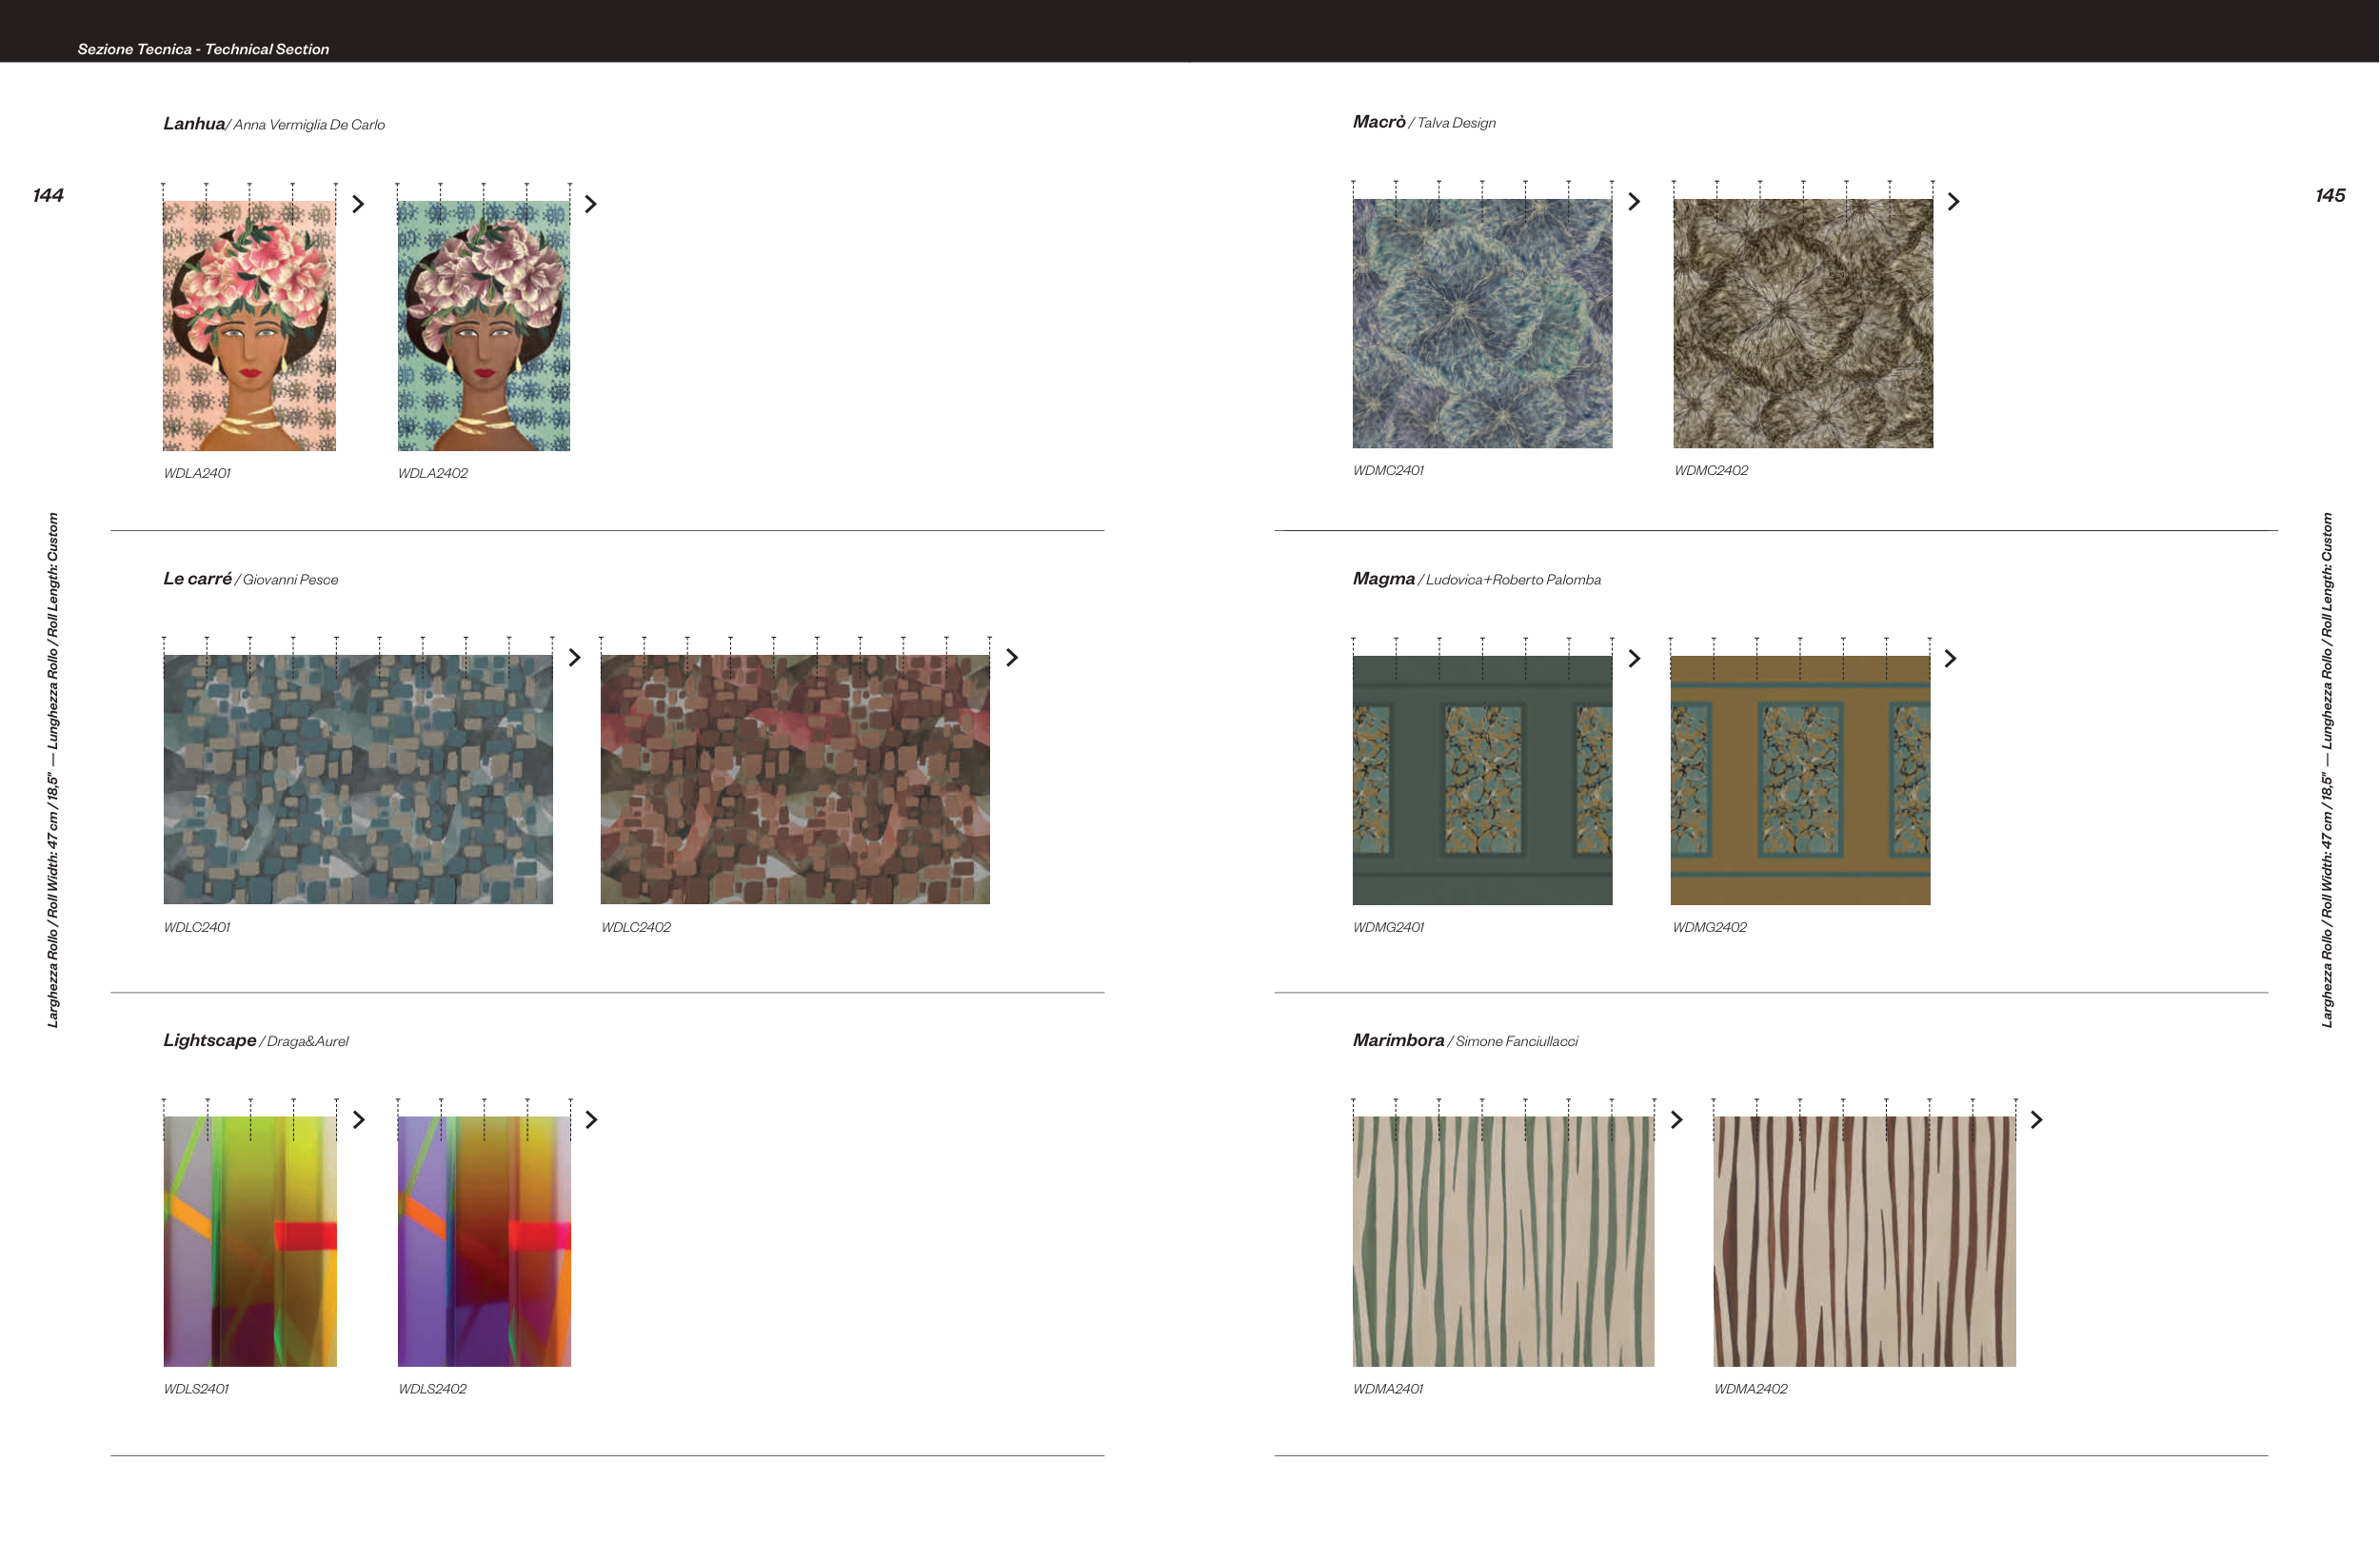2380x1541 pixels.
Task: Click the chevron beside WDMA2401 stripes
Action: pyautogui.click(x=1677, y=1120)
